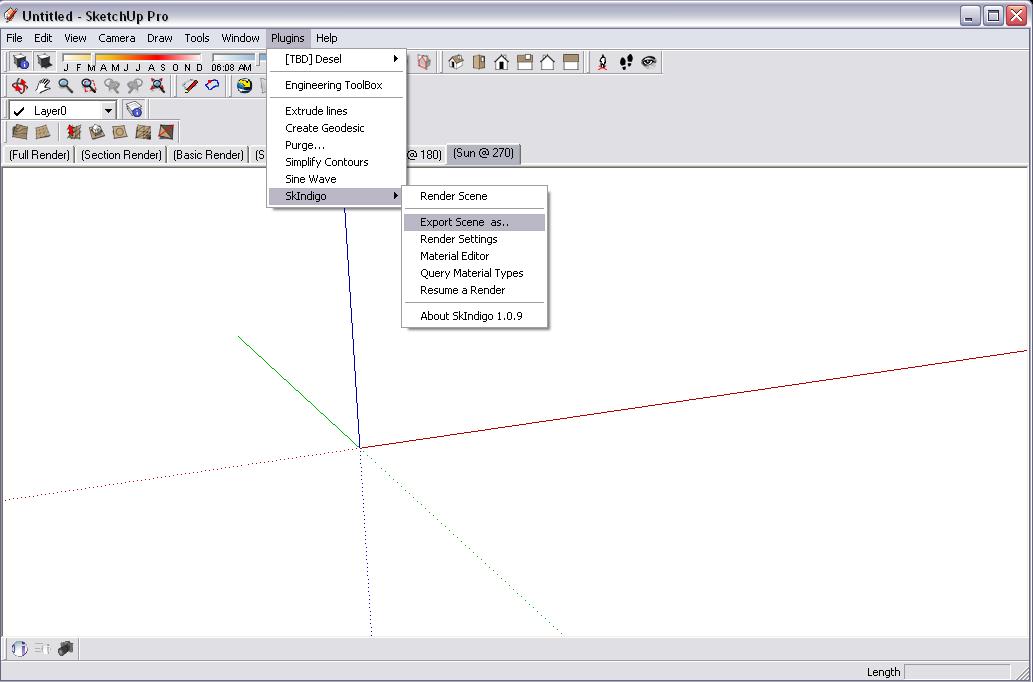Select the red pencil tool
1033x682 pixels.
[190, 85]
